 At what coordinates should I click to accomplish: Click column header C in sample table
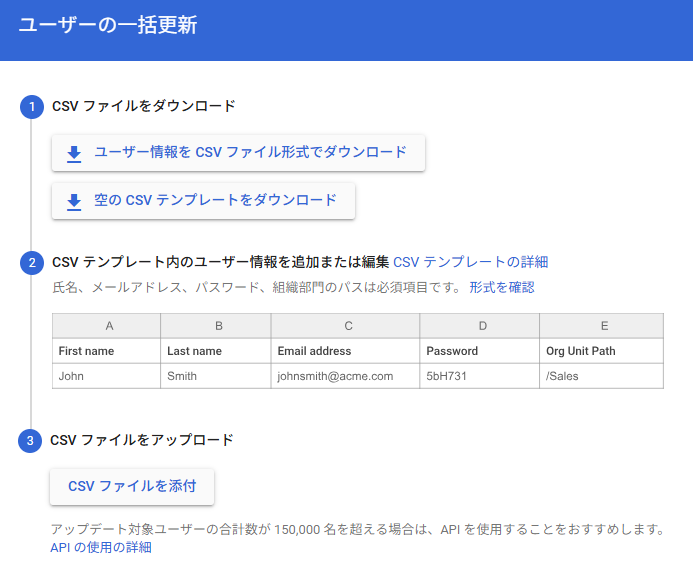click(x=345, y=326)
